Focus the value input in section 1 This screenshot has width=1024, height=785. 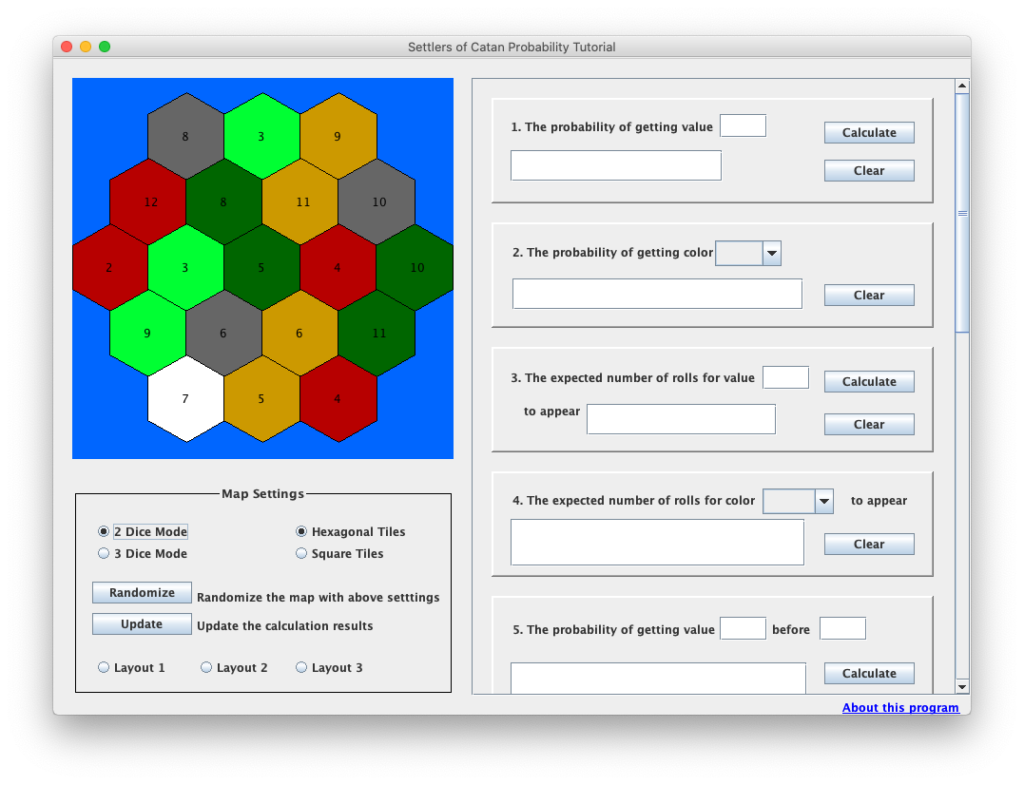[743, 125]
